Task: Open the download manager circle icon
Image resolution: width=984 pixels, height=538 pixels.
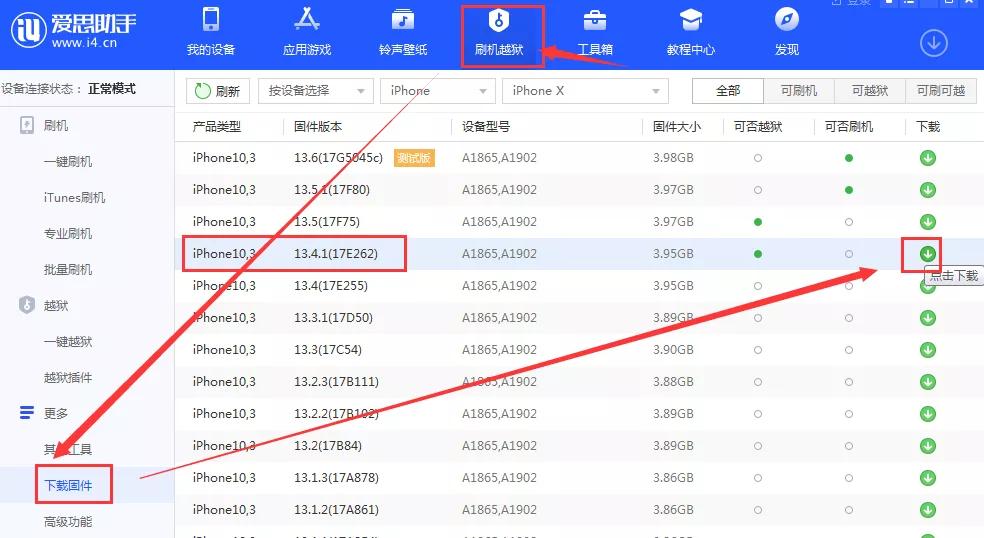Action: [934, 43]
